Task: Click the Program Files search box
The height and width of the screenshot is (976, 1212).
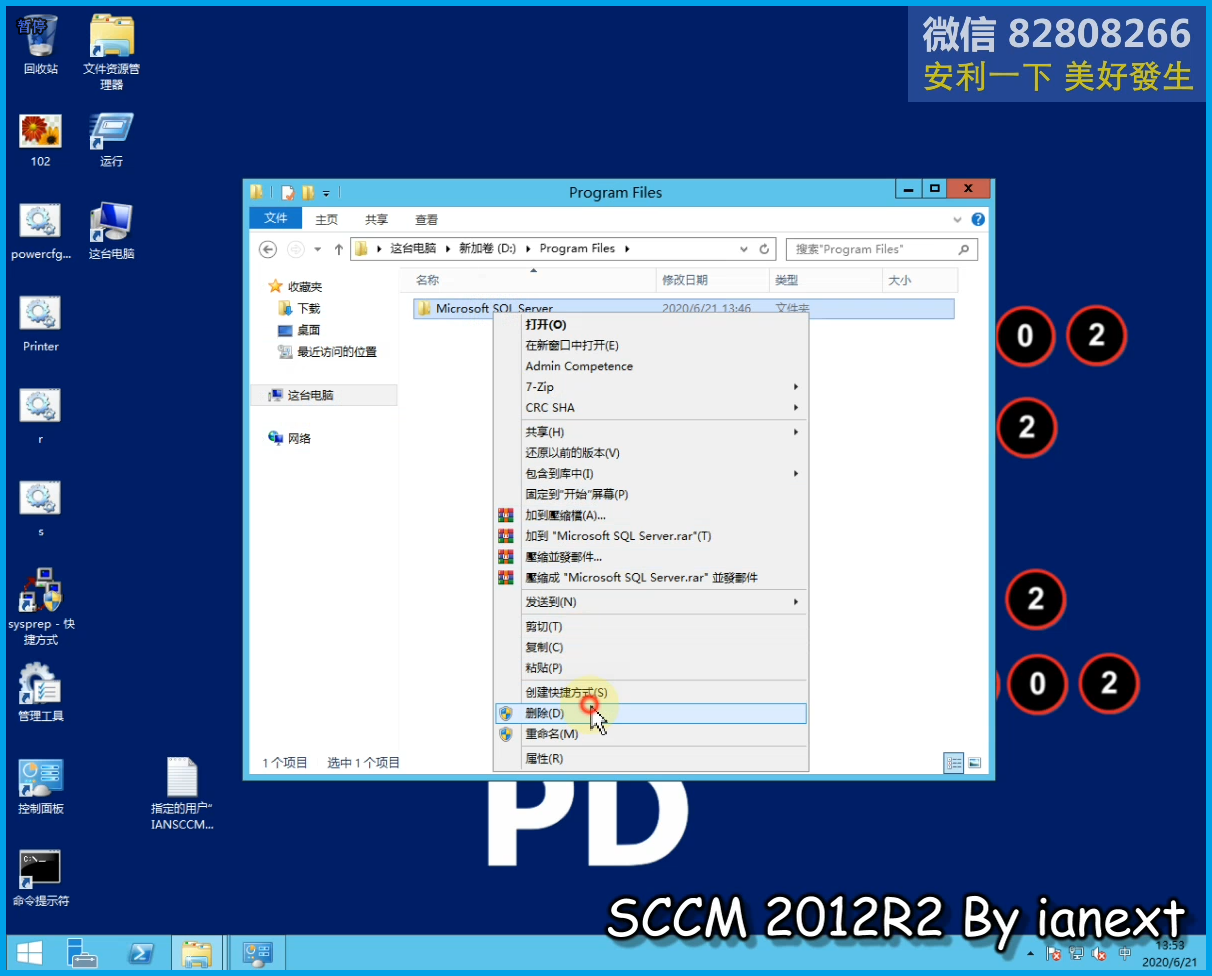Action: click(x=881, y=249)
